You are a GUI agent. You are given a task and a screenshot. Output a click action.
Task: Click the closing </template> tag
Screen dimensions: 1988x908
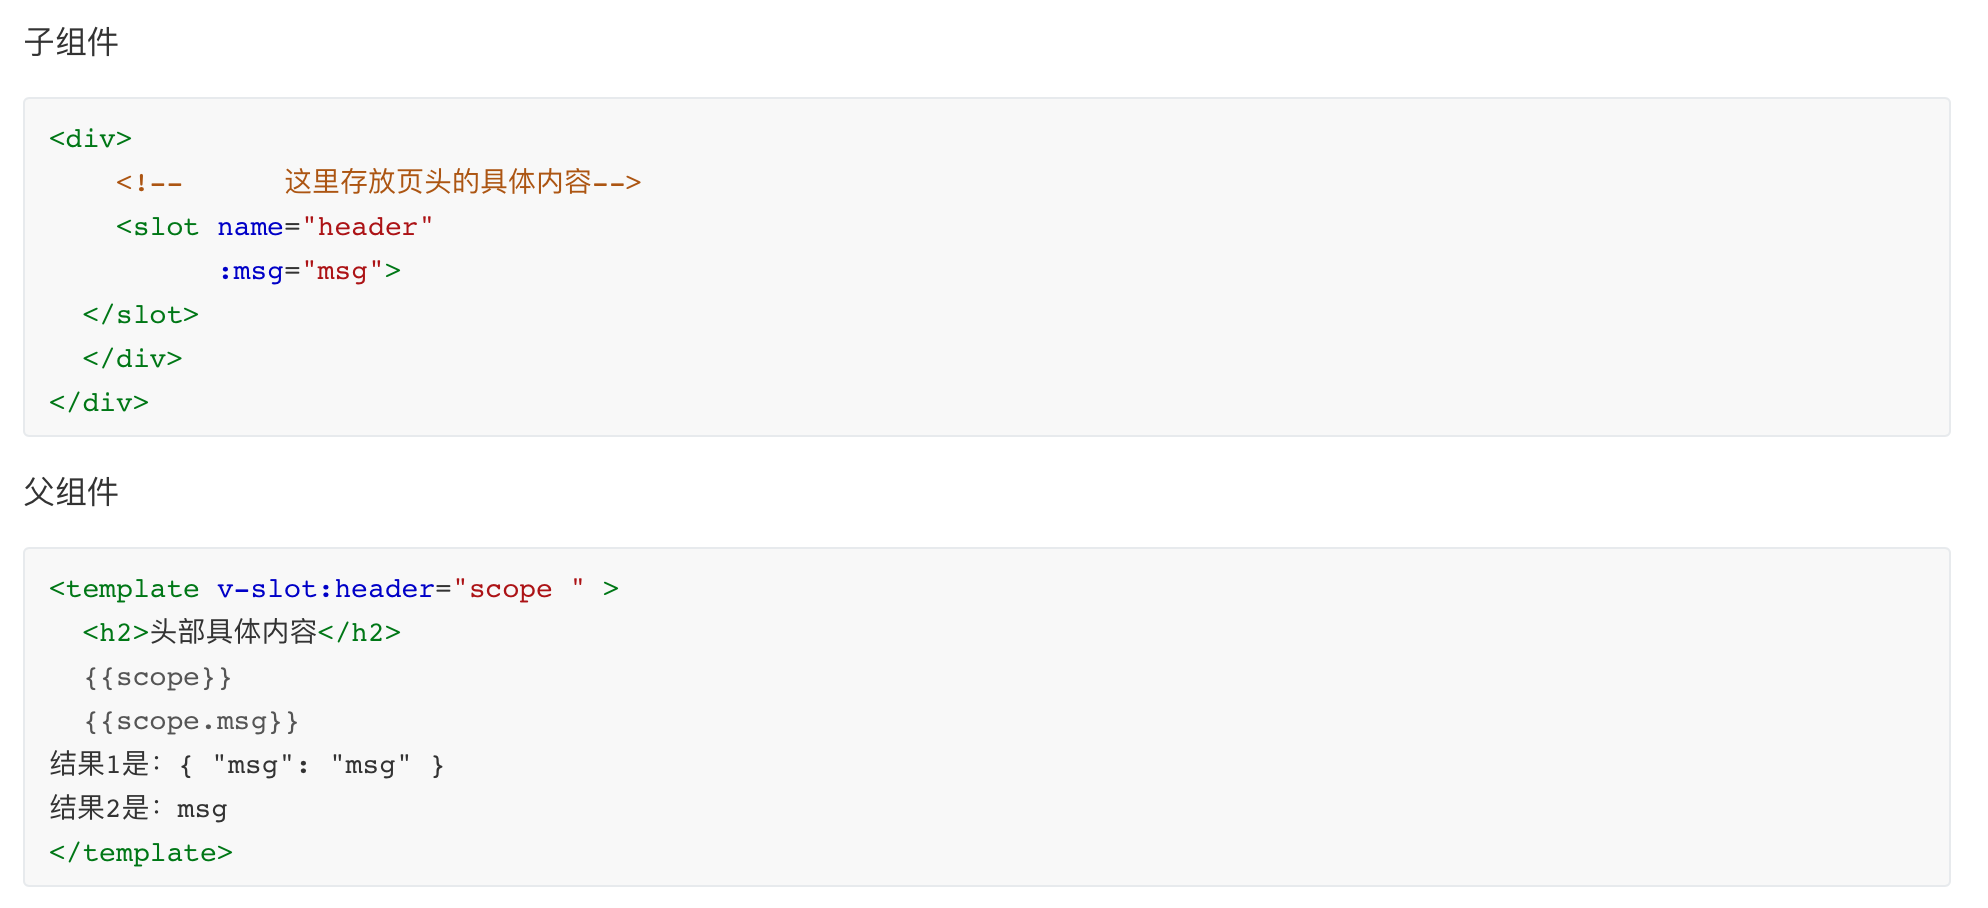(x=141, y=853)
